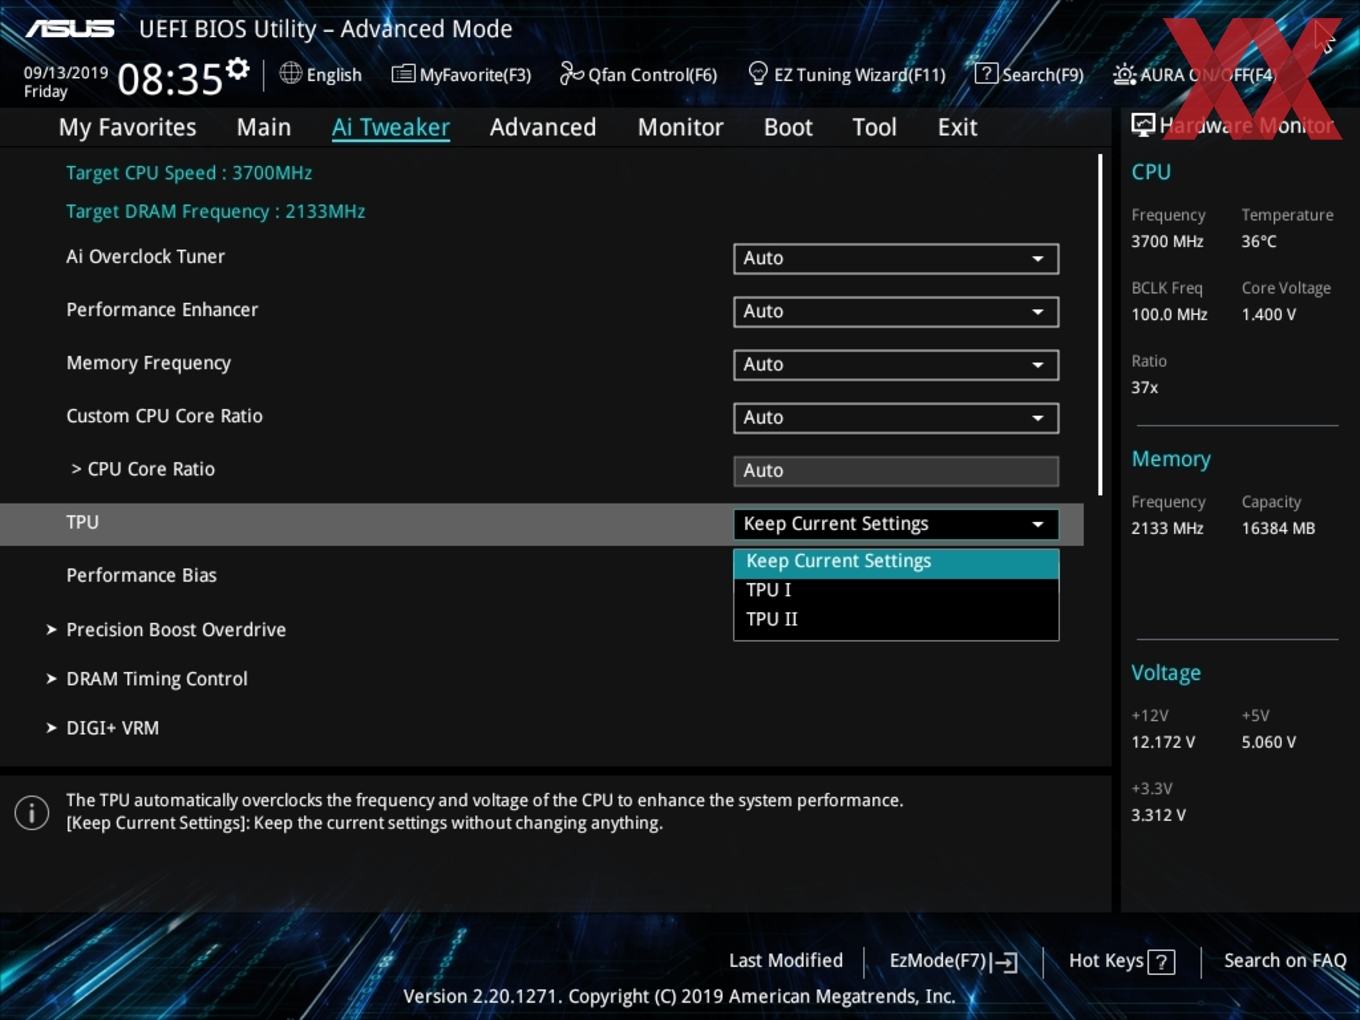Image resolution: width=1360 pixels, height=1020 pixels.
Task: Click the Custom CPU Core Ratio label
Action: point(164,416)
